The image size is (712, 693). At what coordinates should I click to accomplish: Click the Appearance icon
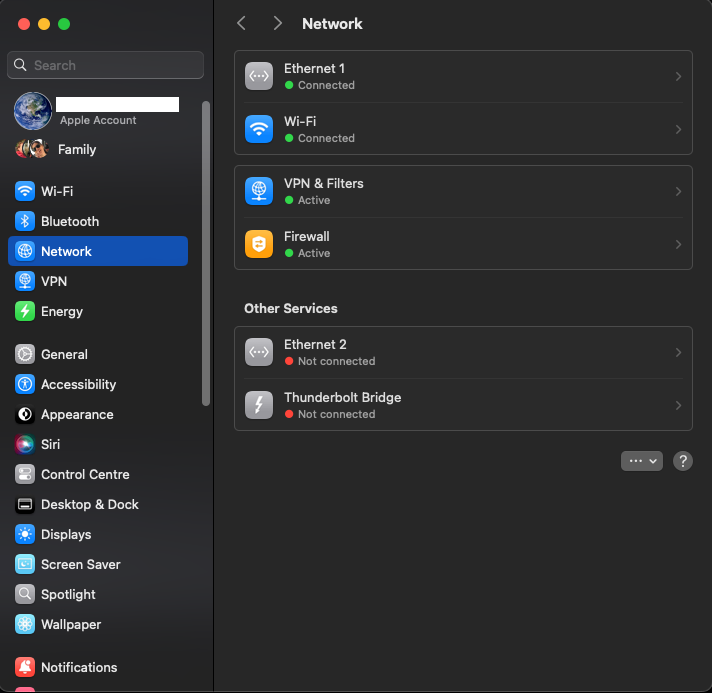click(x=25, y=414)
